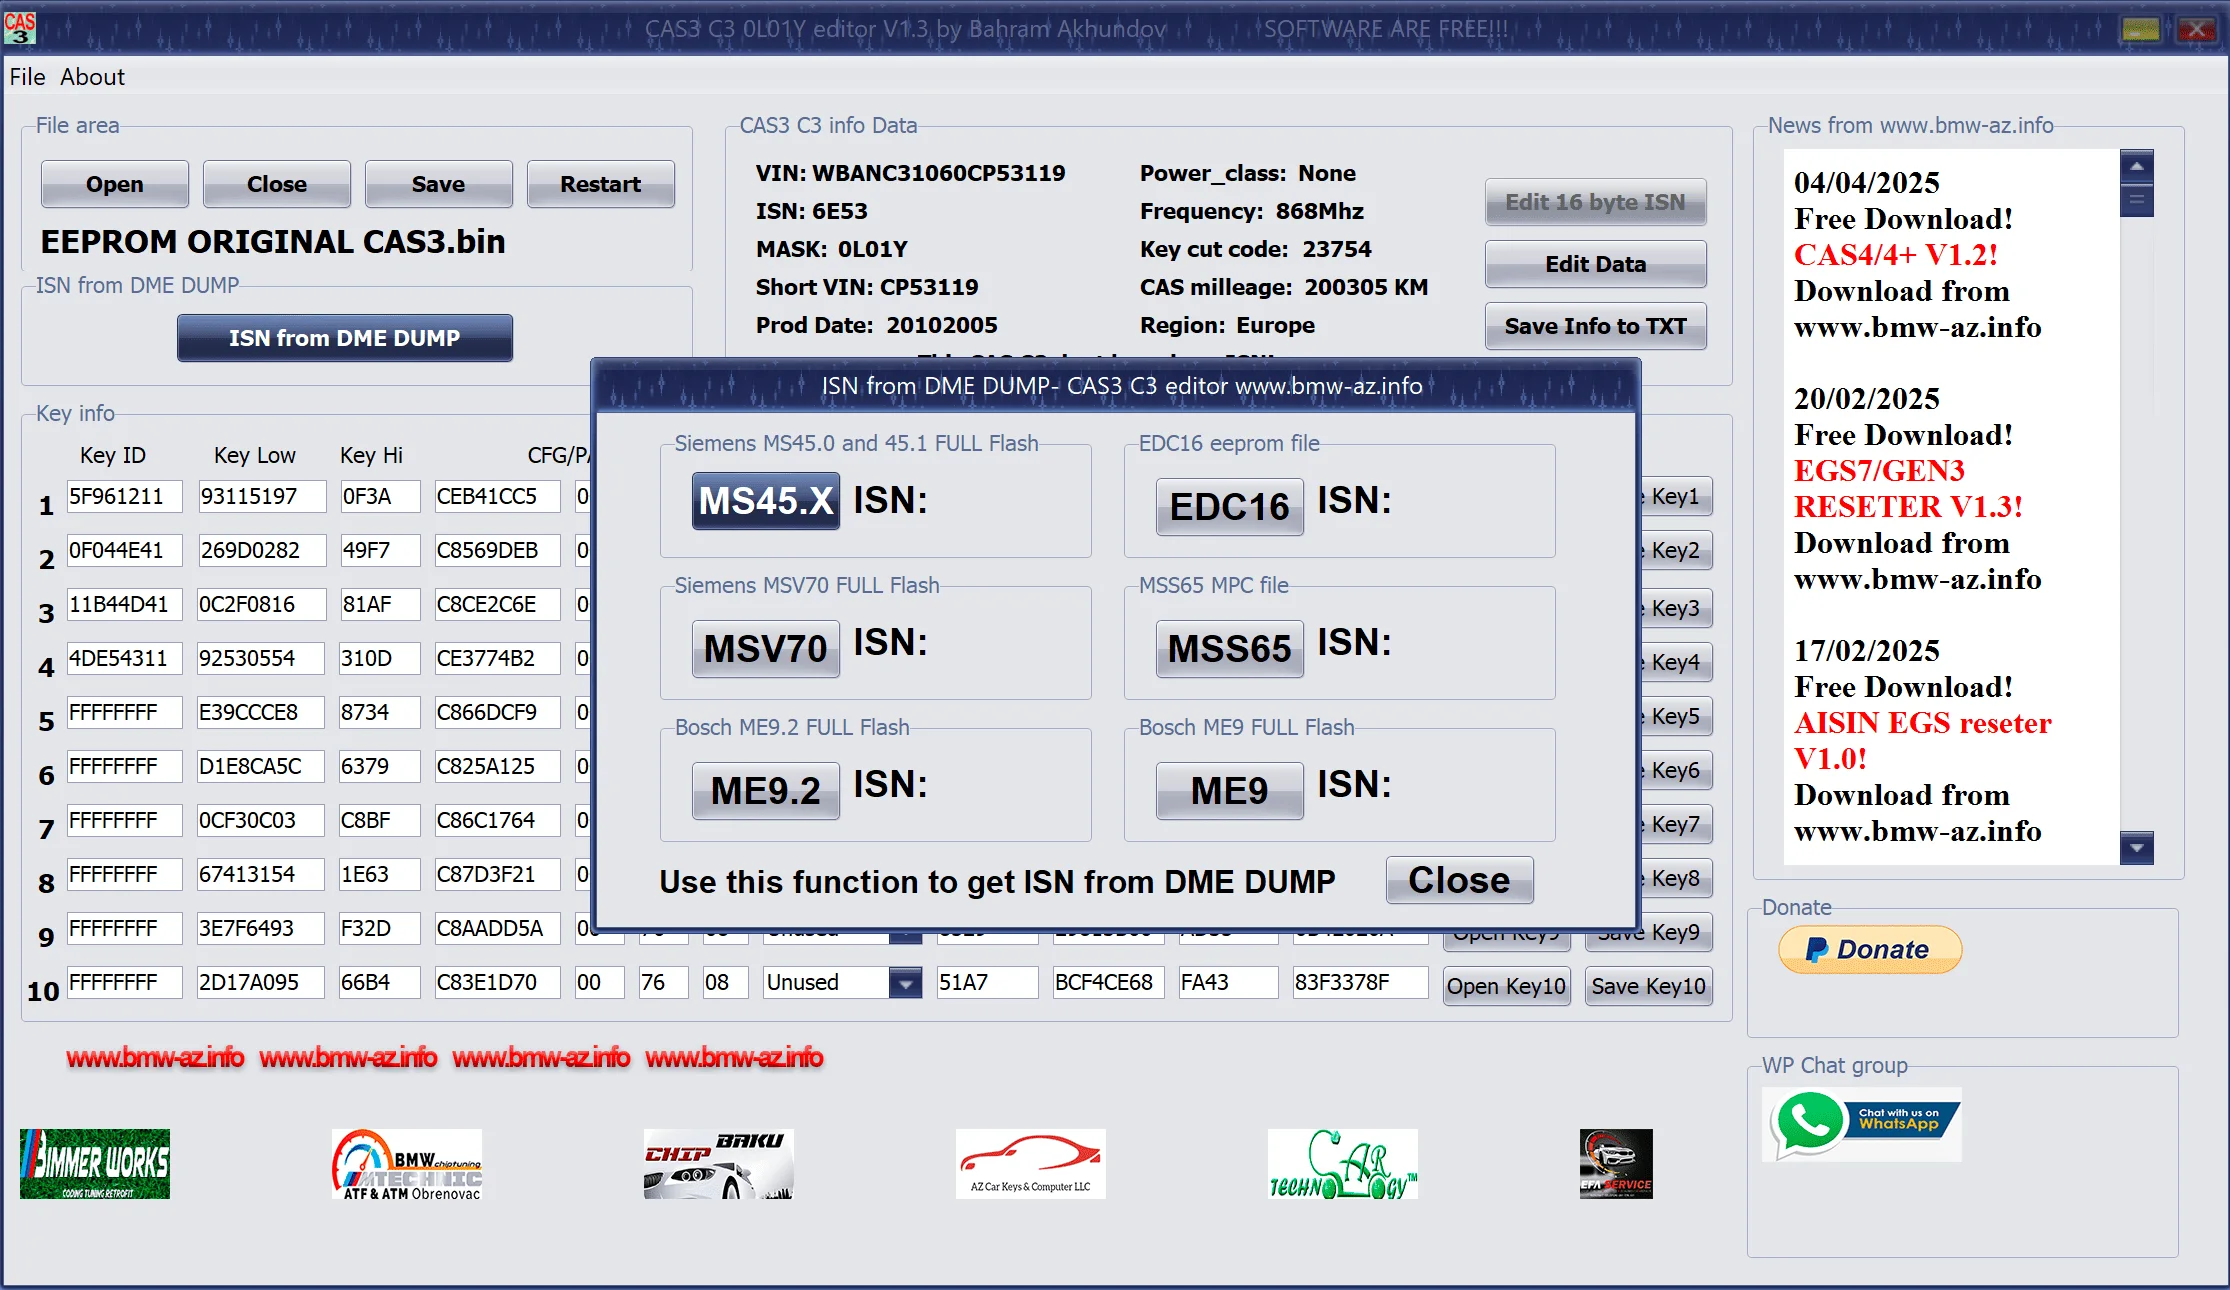Click the EGS7/GEN3 news headline
2230x1290 pixels.
1907,489
